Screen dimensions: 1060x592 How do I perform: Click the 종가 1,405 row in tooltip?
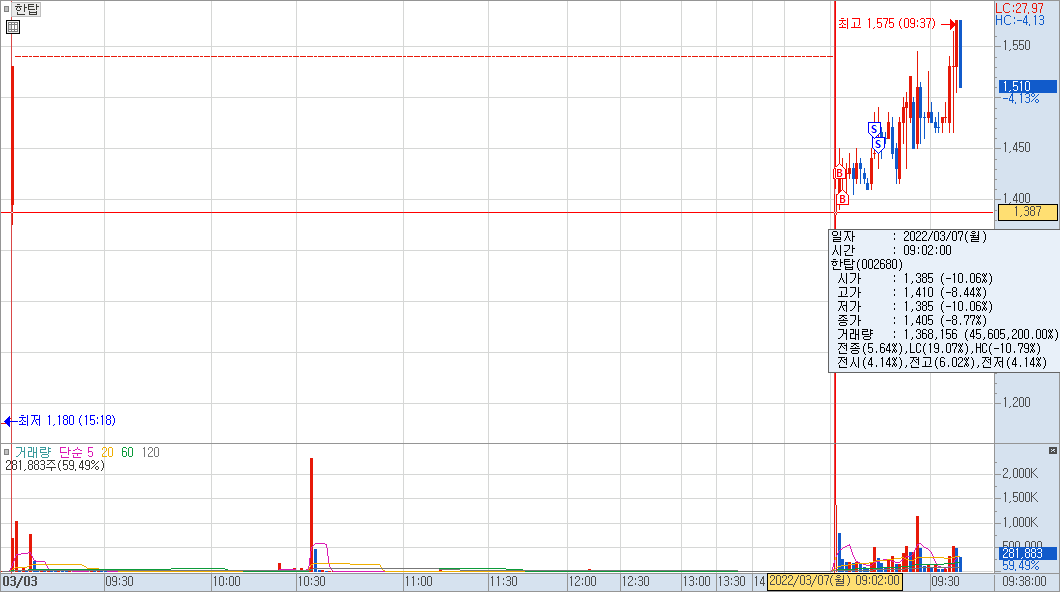tap(912, 320)
